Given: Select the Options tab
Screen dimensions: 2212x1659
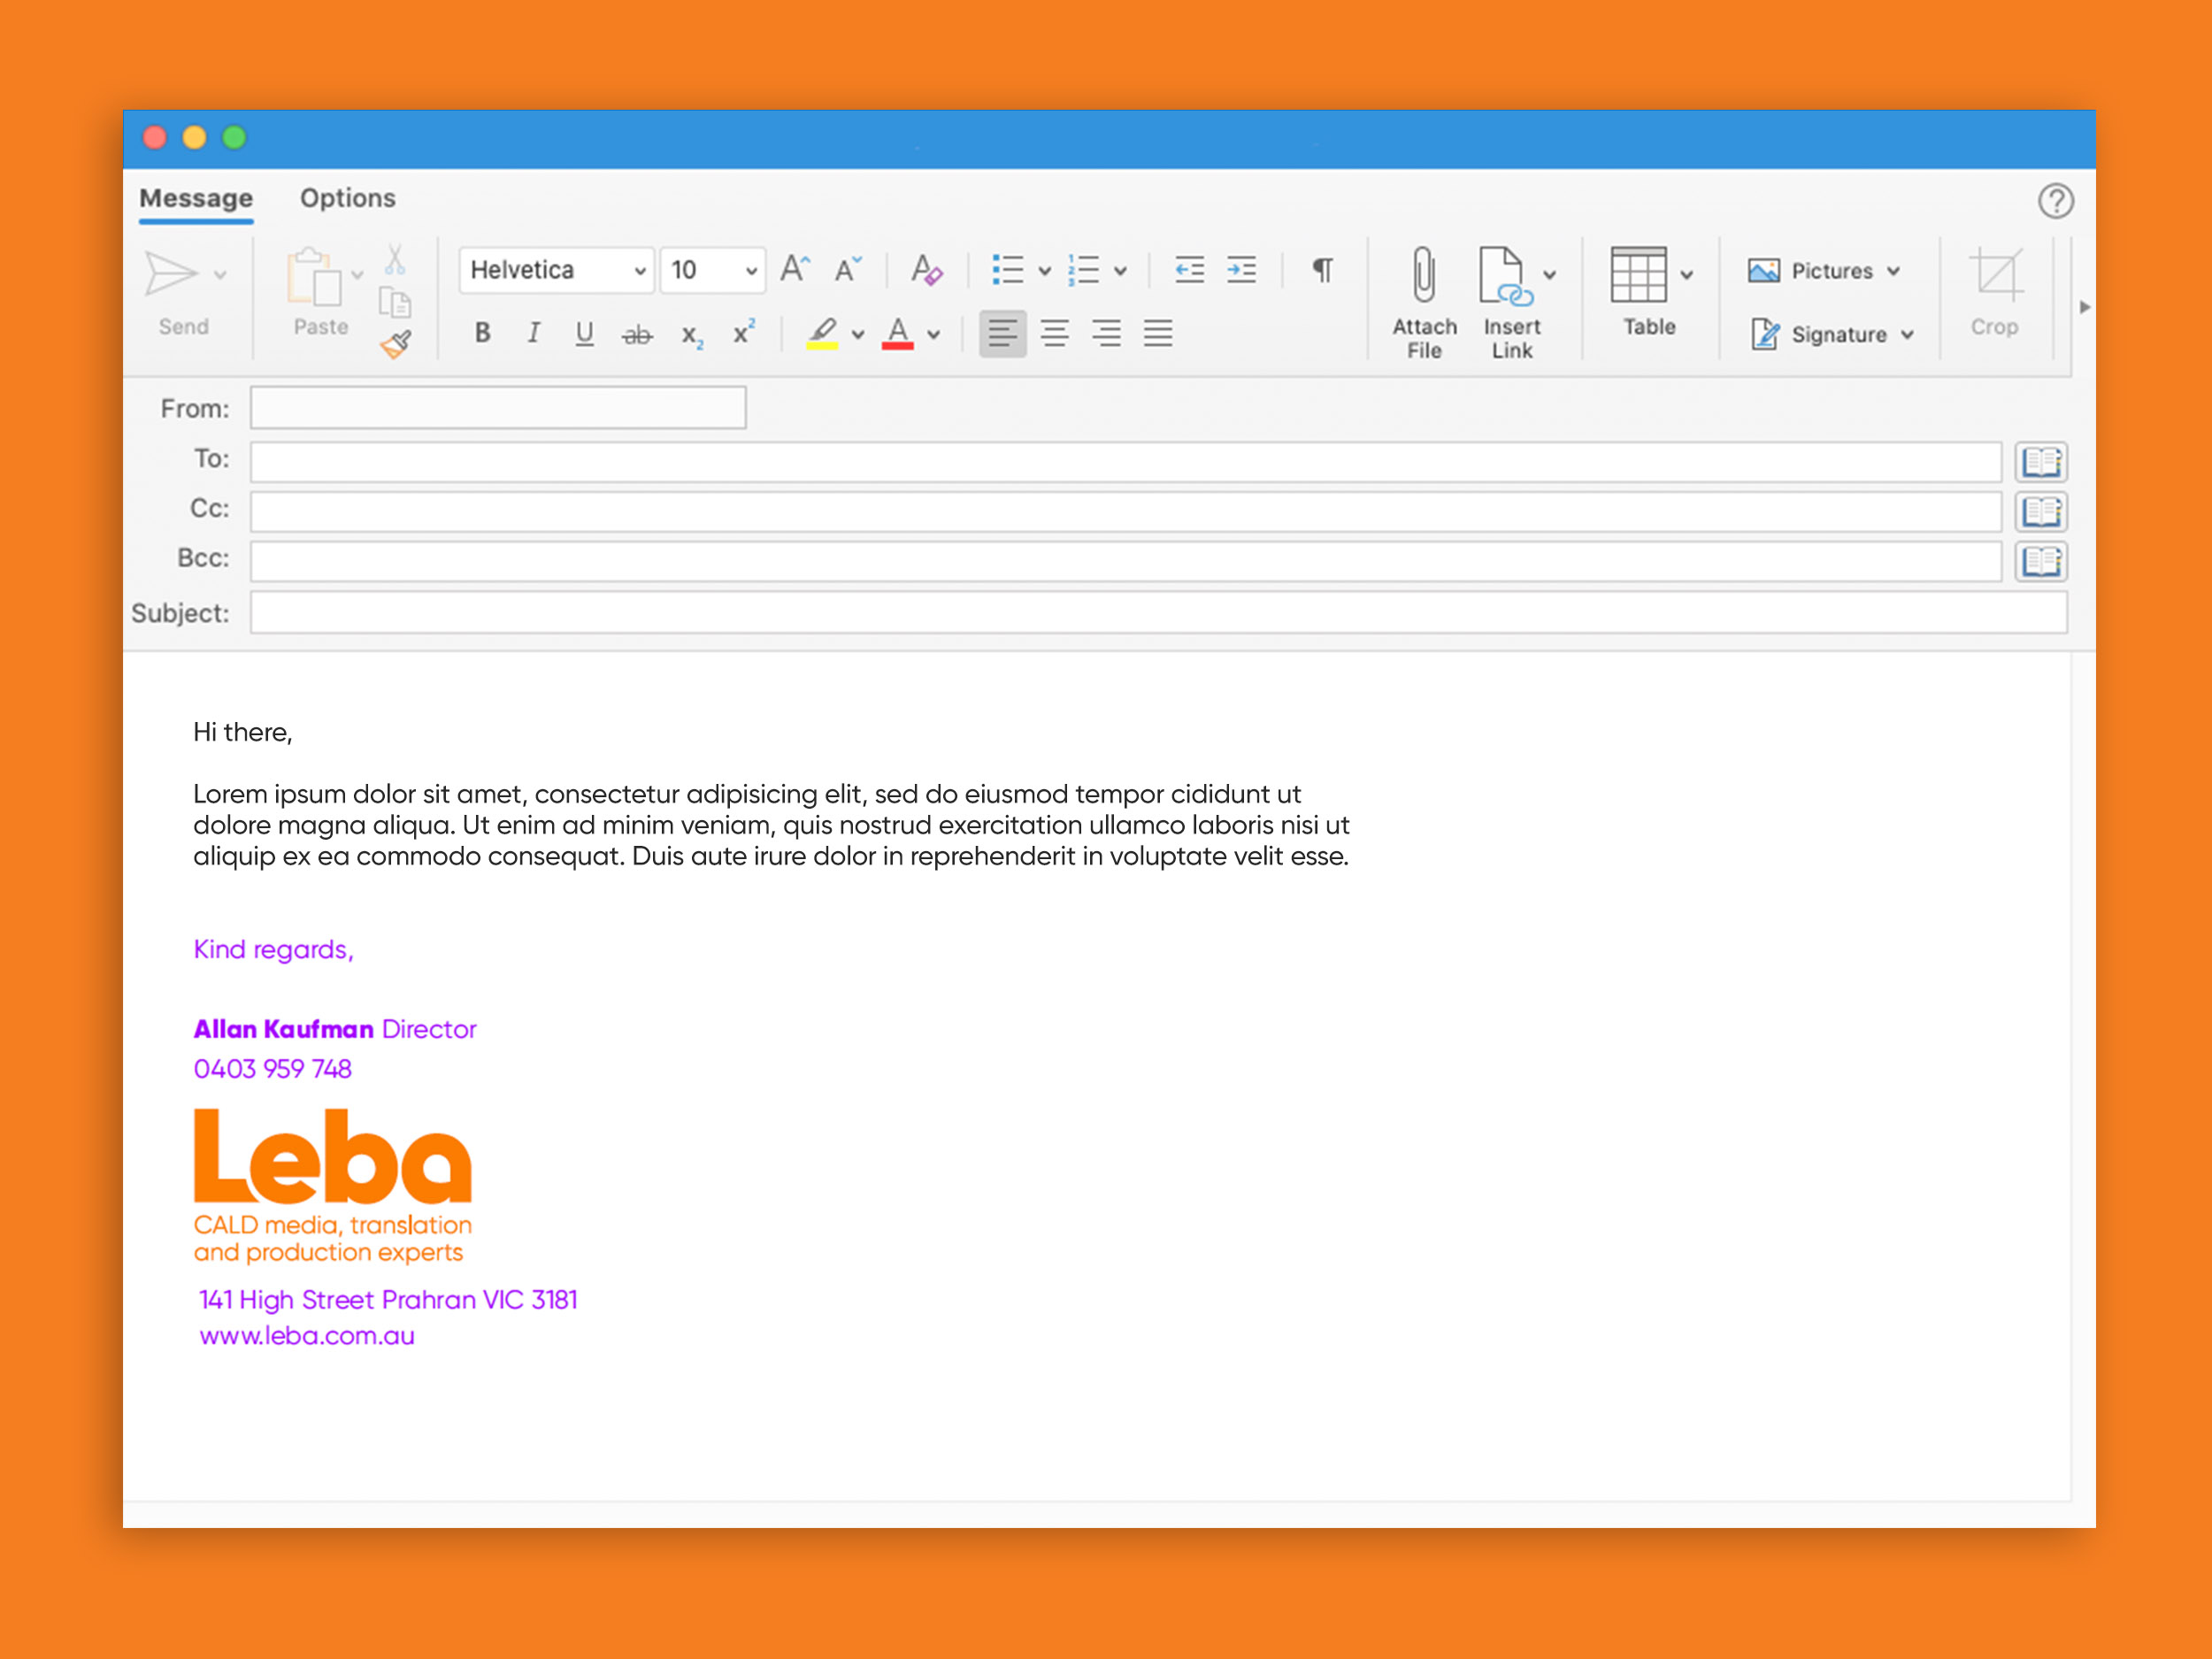Looking at the screenshot, I should point(347,199).
